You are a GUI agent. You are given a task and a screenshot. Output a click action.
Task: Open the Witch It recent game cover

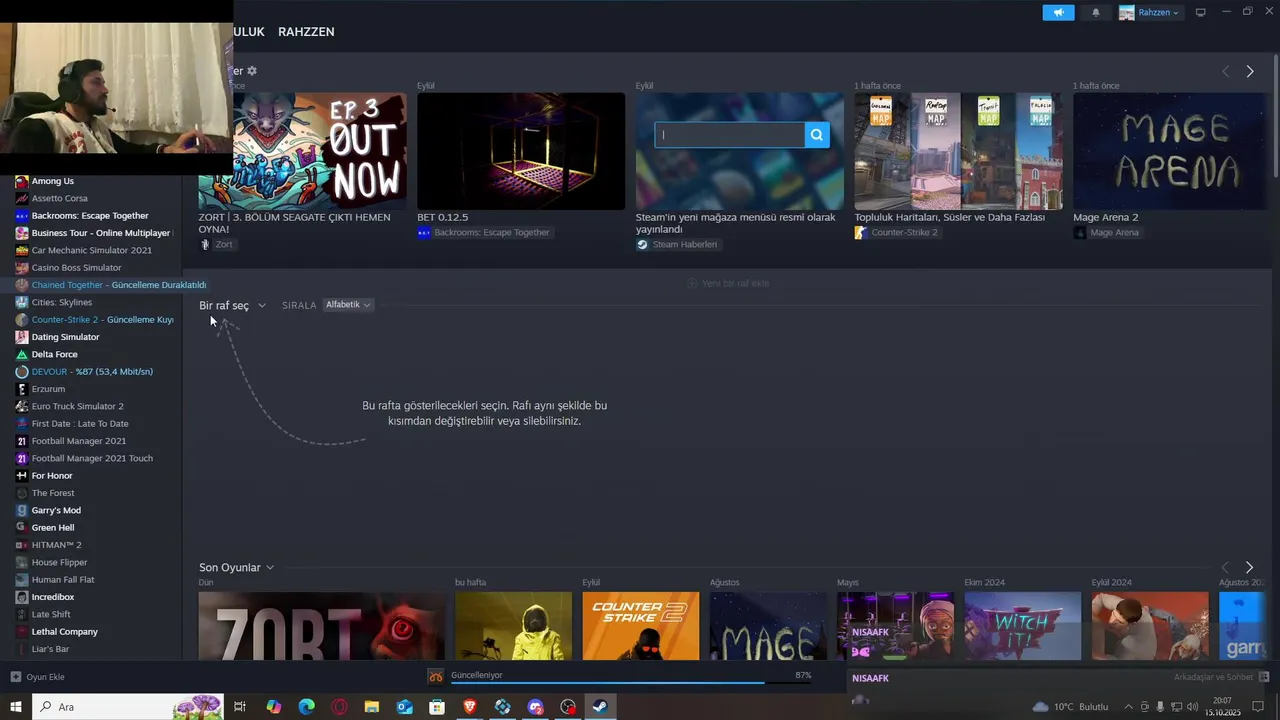(1022, 626)
